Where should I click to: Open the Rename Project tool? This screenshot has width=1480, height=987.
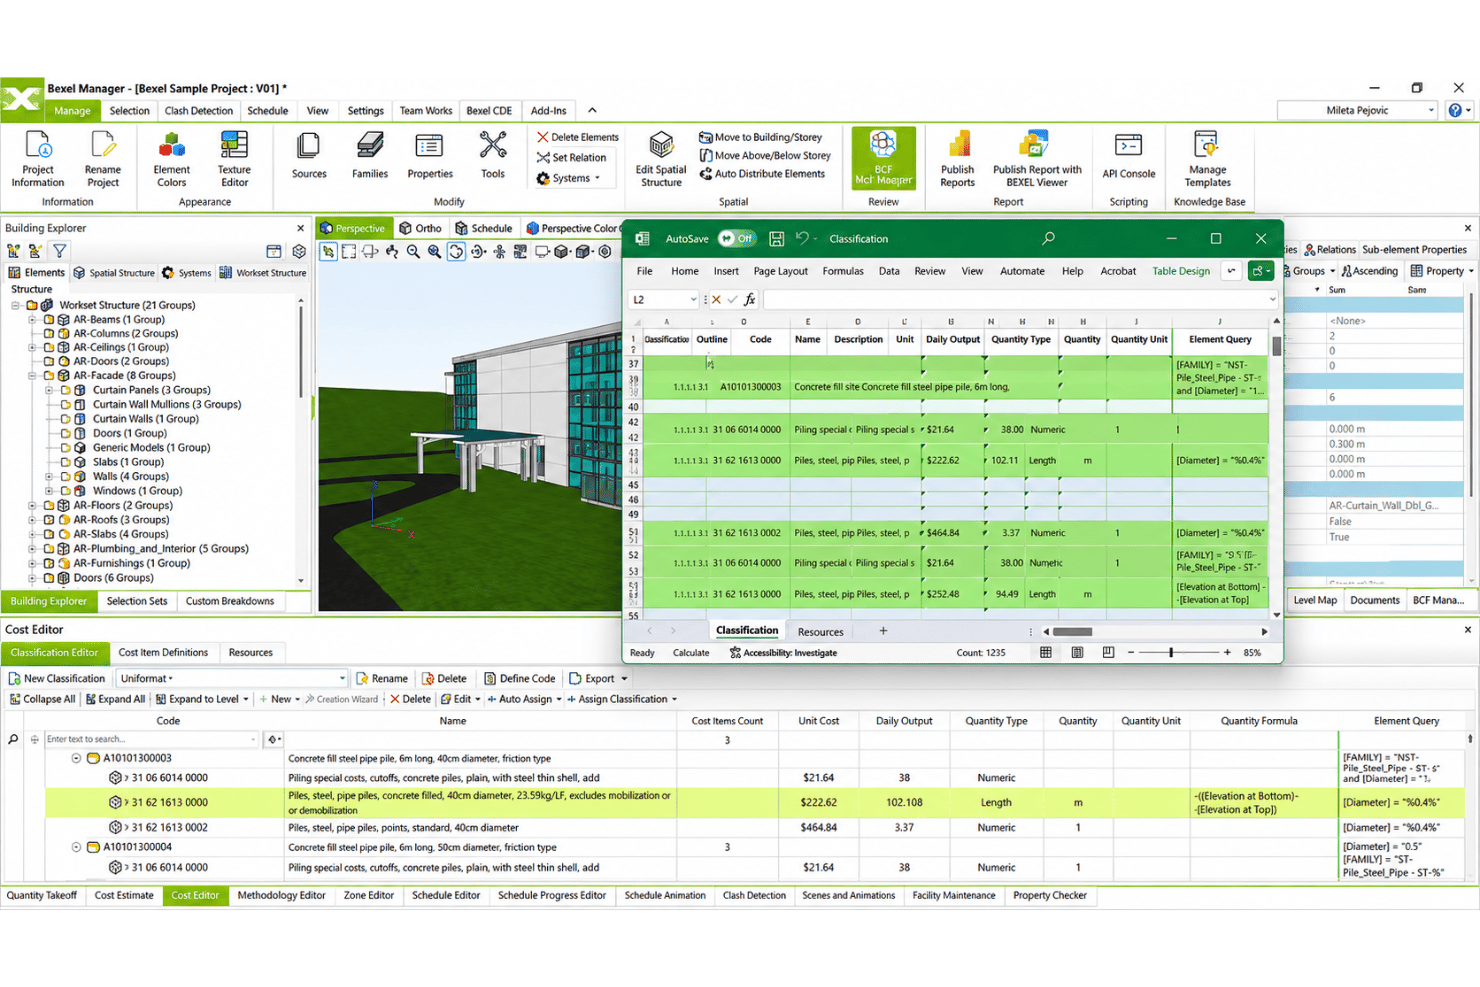(x=102, y=159)
